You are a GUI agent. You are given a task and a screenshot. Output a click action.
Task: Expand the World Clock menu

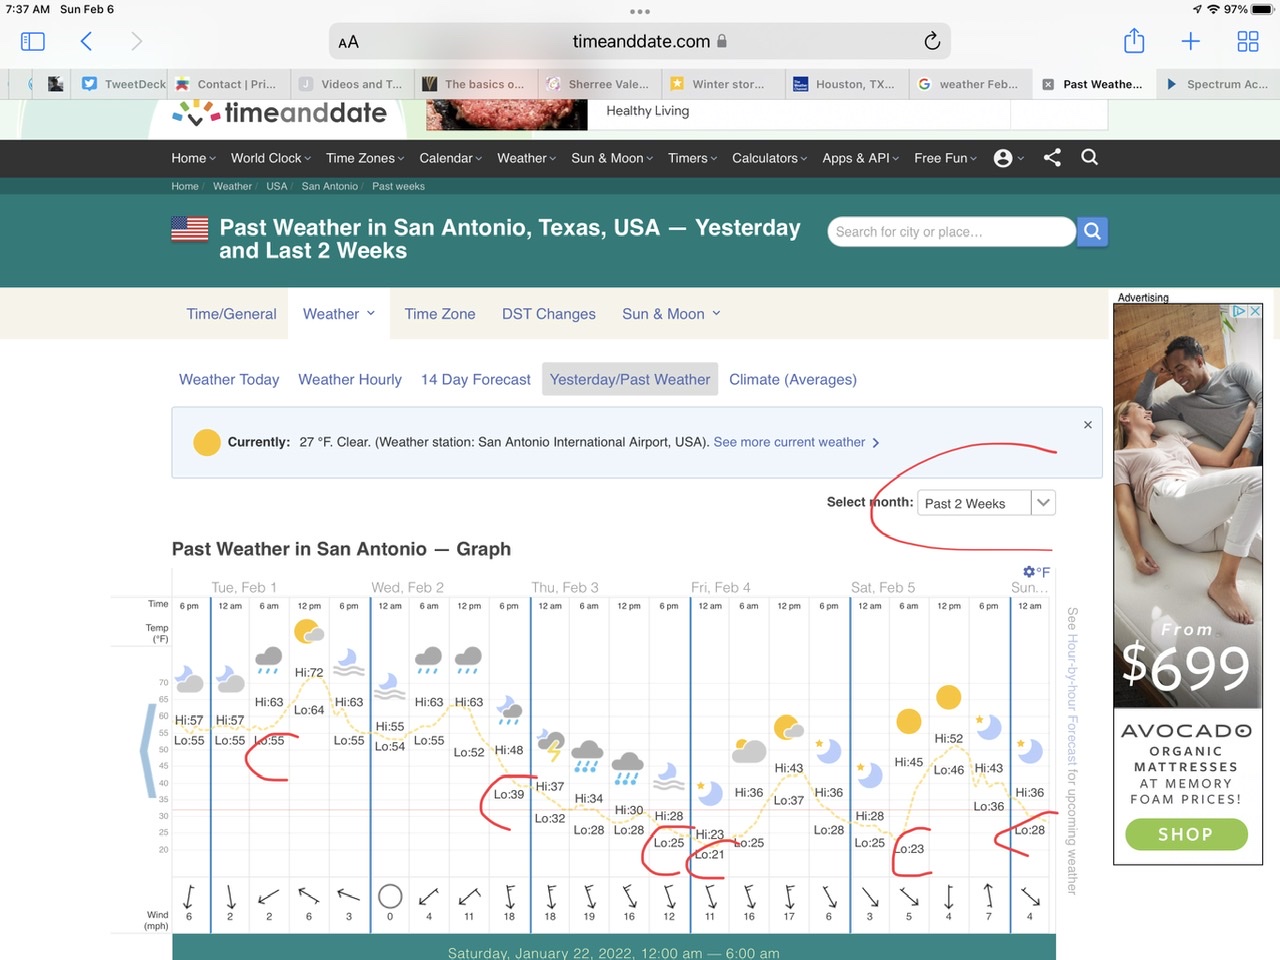[x=270, y=158]
